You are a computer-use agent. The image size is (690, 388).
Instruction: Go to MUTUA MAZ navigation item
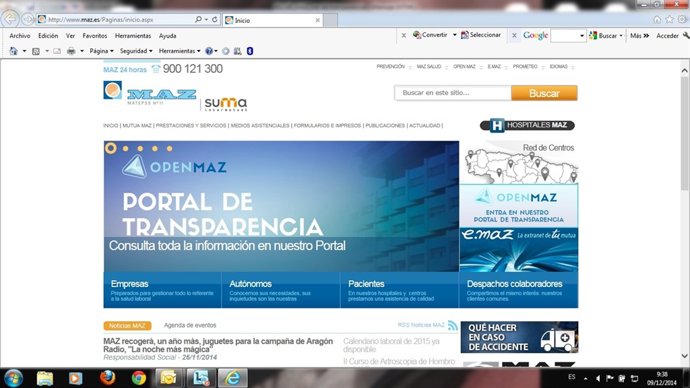click(137, 125)
